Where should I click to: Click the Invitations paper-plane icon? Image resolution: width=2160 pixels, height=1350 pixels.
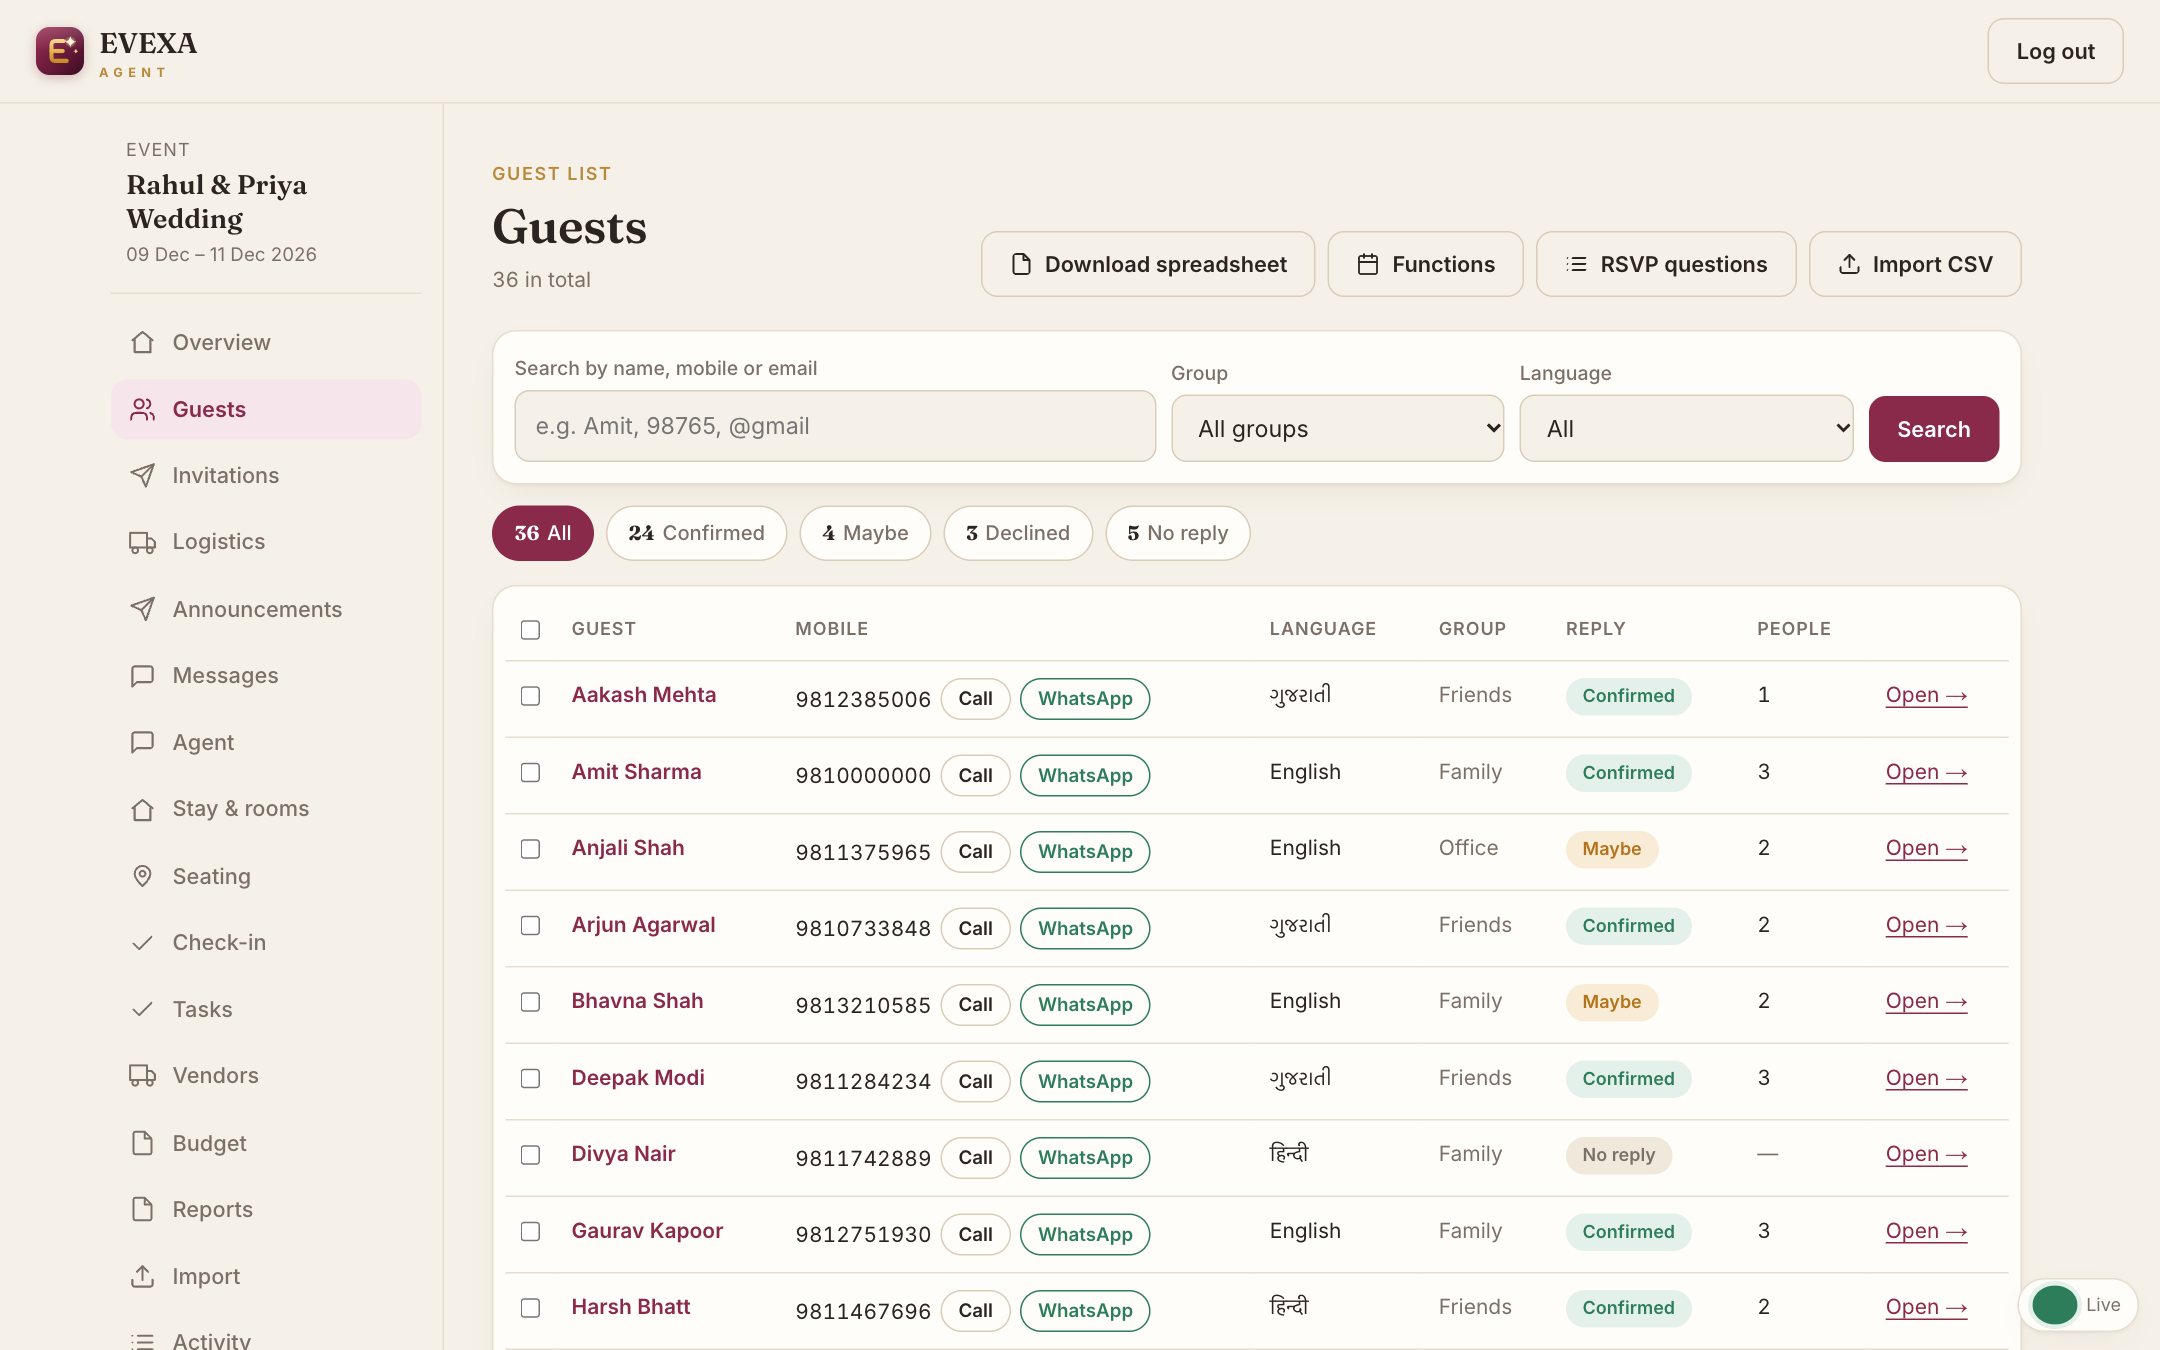pos(143,475)
